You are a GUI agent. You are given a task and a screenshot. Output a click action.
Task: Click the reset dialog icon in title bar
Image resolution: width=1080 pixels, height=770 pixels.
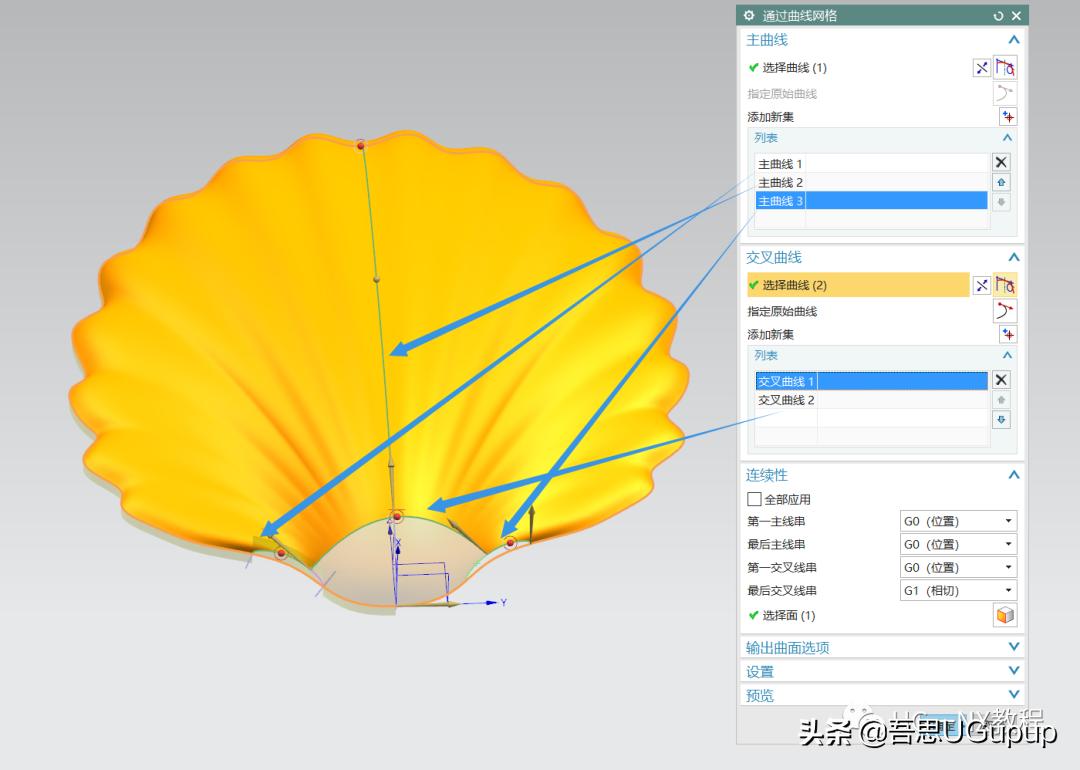998,16
